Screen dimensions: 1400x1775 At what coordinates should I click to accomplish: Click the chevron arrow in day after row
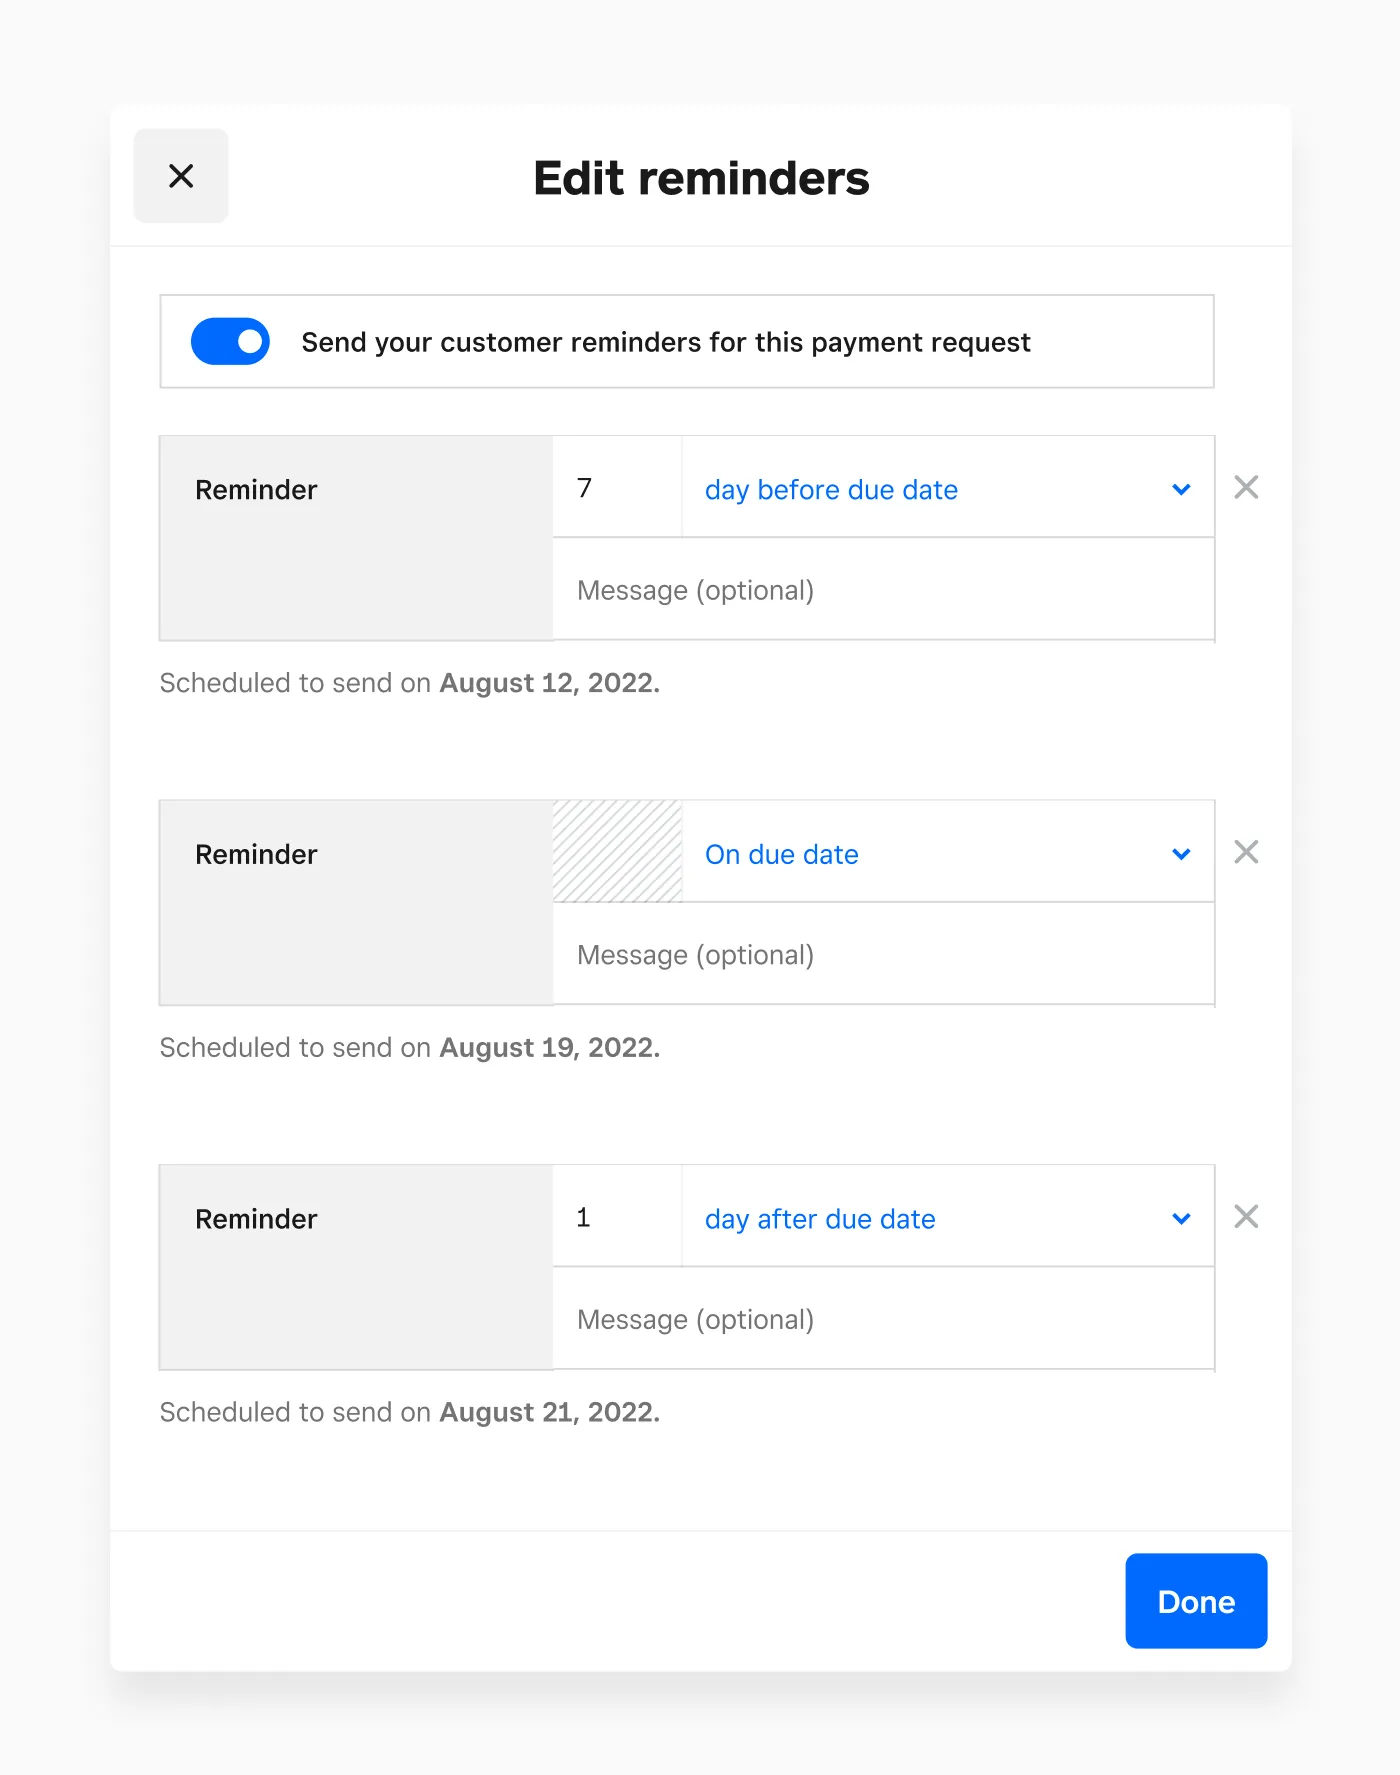(1181, 1219)
